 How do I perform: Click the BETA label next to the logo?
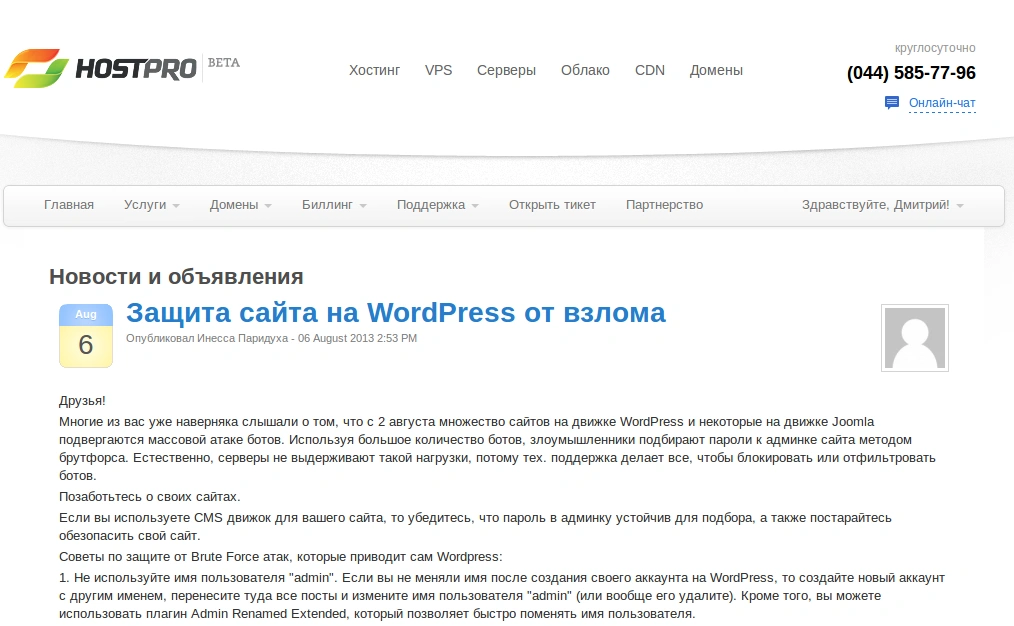tap(224, 63)
